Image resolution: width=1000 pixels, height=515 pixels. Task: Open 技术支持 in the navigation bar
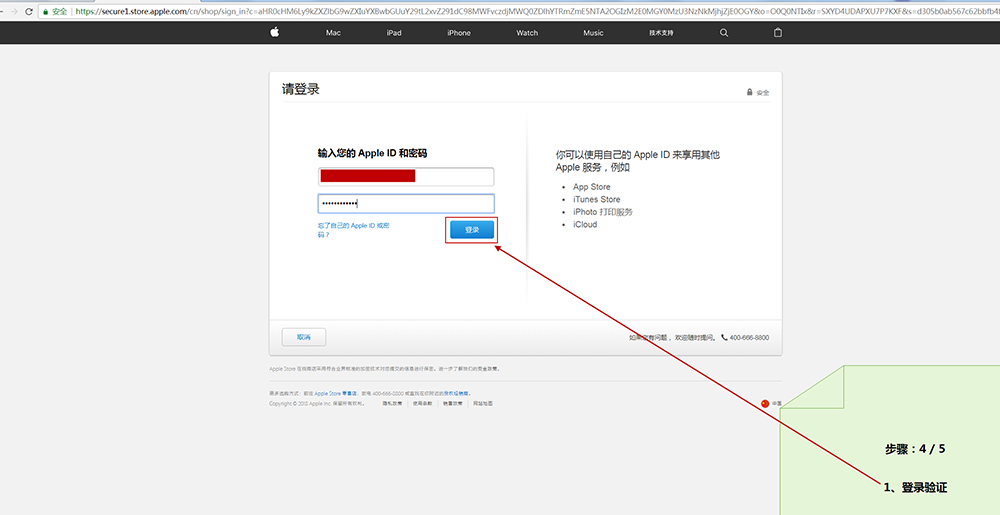(x=661, y=33)
